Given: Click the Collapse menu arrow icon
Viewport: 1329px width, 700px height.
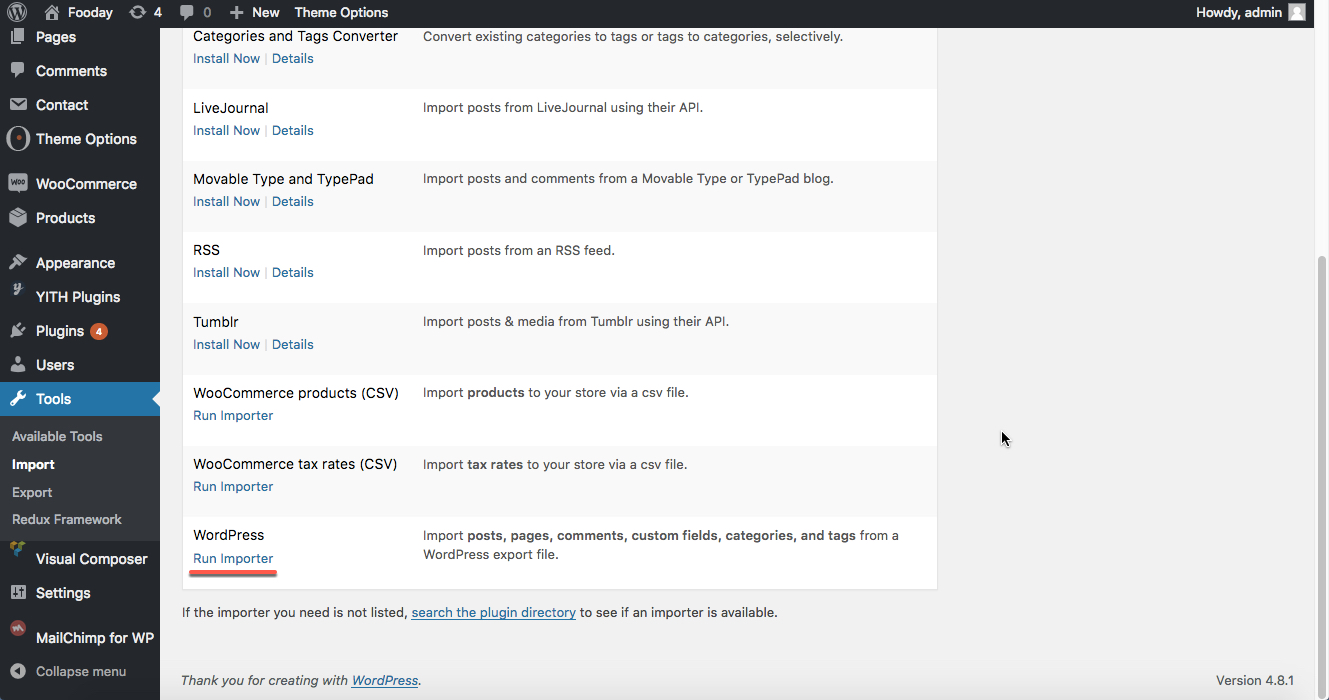Looking at the screenshot, I should pyautogui.click(x=18, y=671).
